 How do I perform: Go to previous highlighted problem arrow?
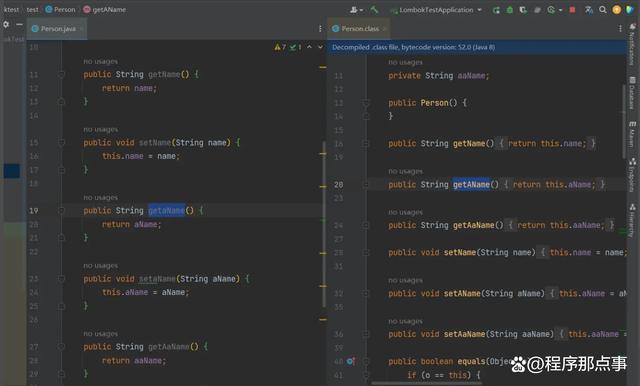tap(309, 47)
